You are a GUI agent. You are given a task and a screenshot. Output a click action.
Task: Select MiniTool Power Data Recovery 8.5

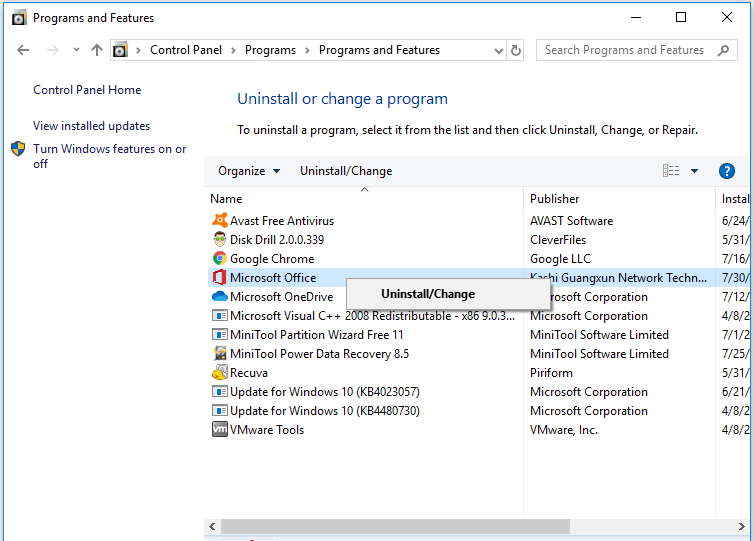319,354
